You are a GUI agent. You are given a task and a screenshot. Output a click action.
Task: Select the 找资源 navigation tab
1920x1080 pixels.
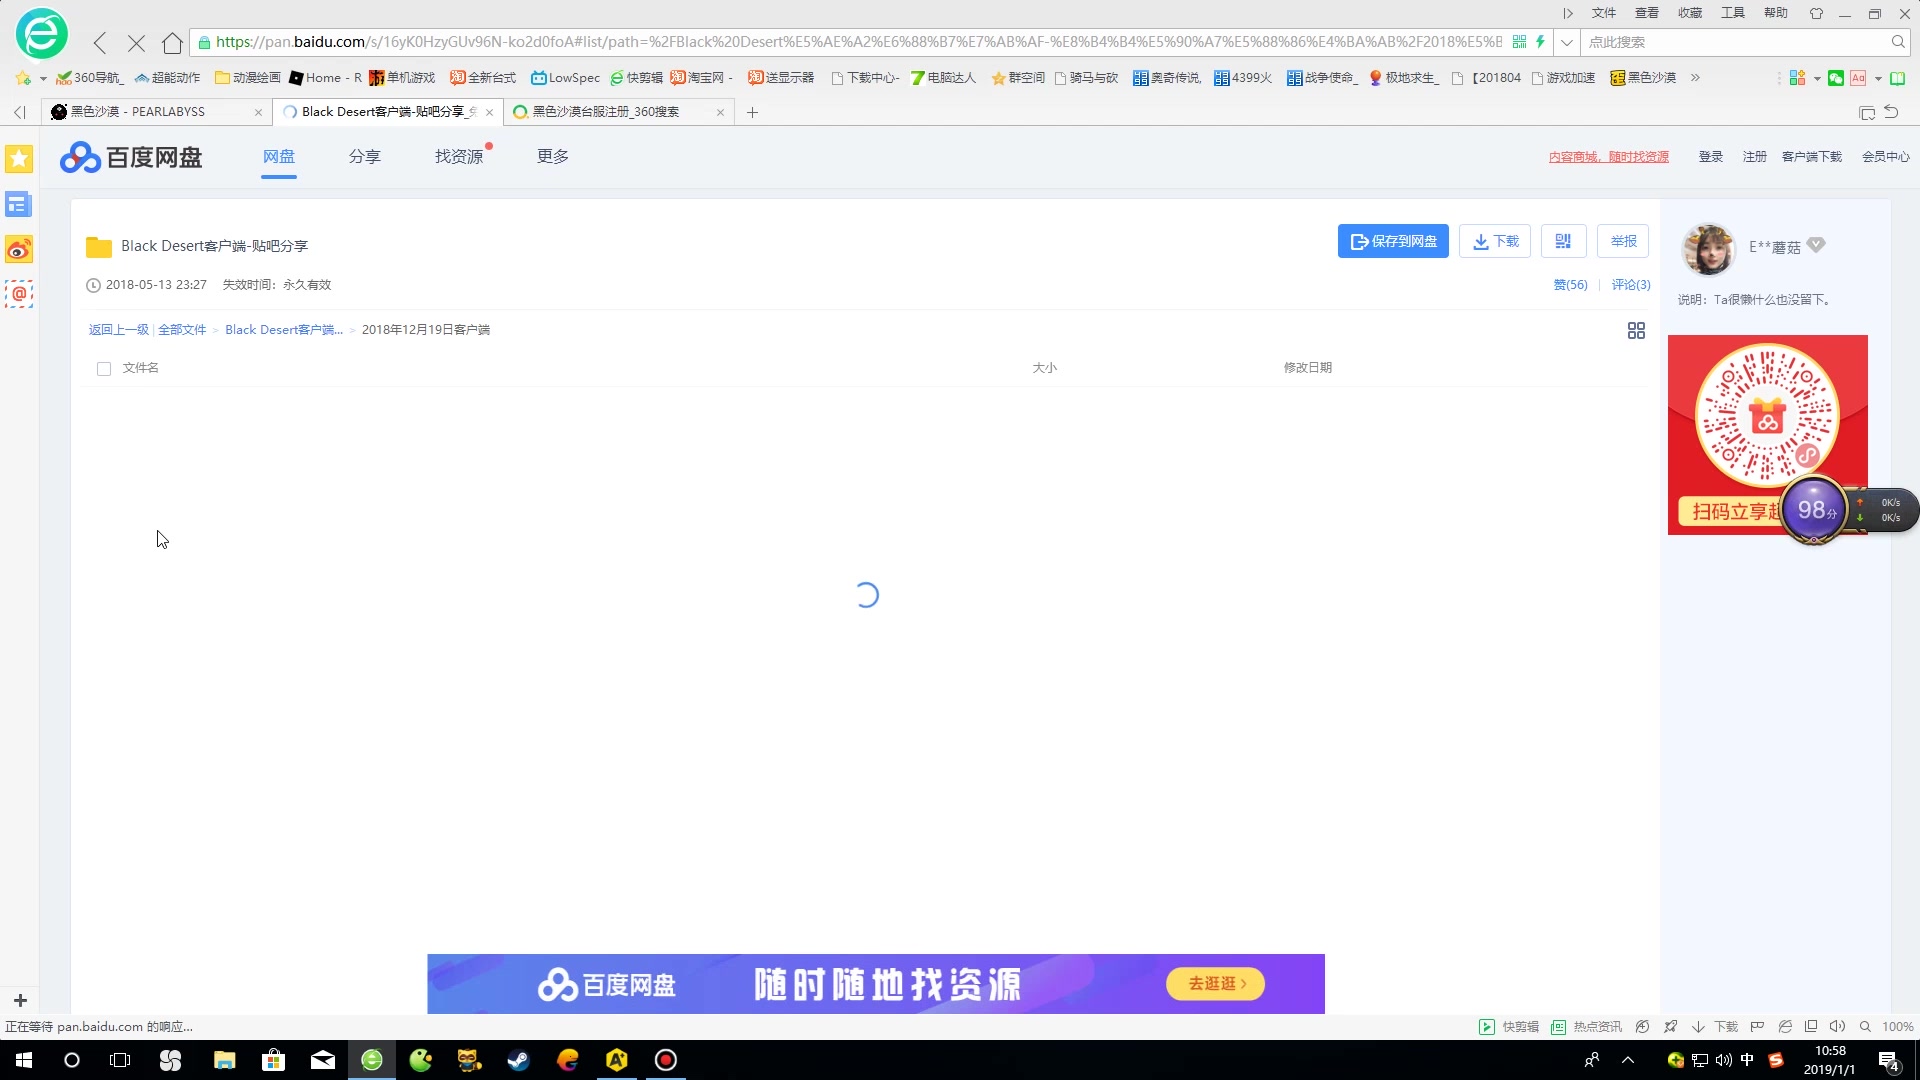click(x=459, y=157)
